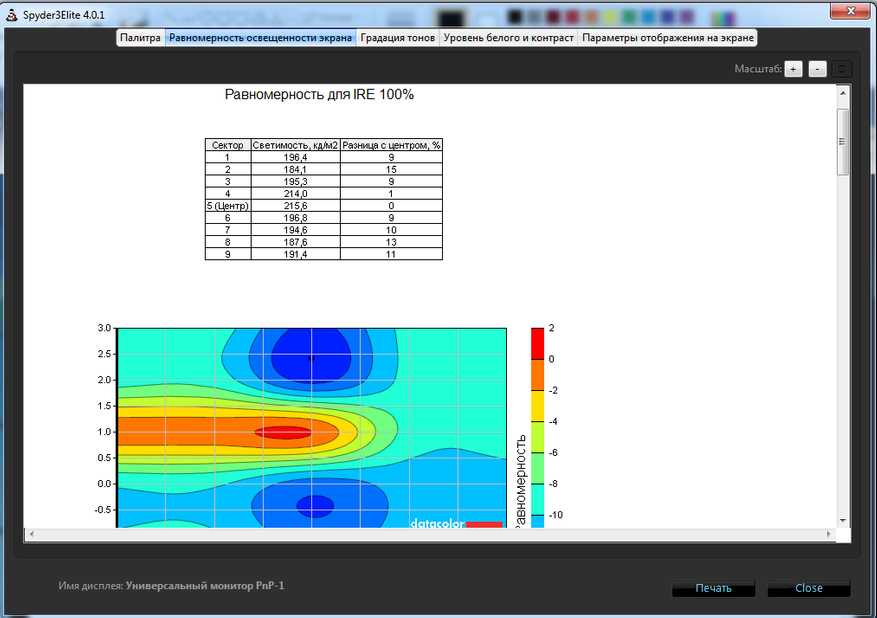Close the Spyder3Elite window with the X
The width and height of the screenshot is (877, 618).
[850, 11]
